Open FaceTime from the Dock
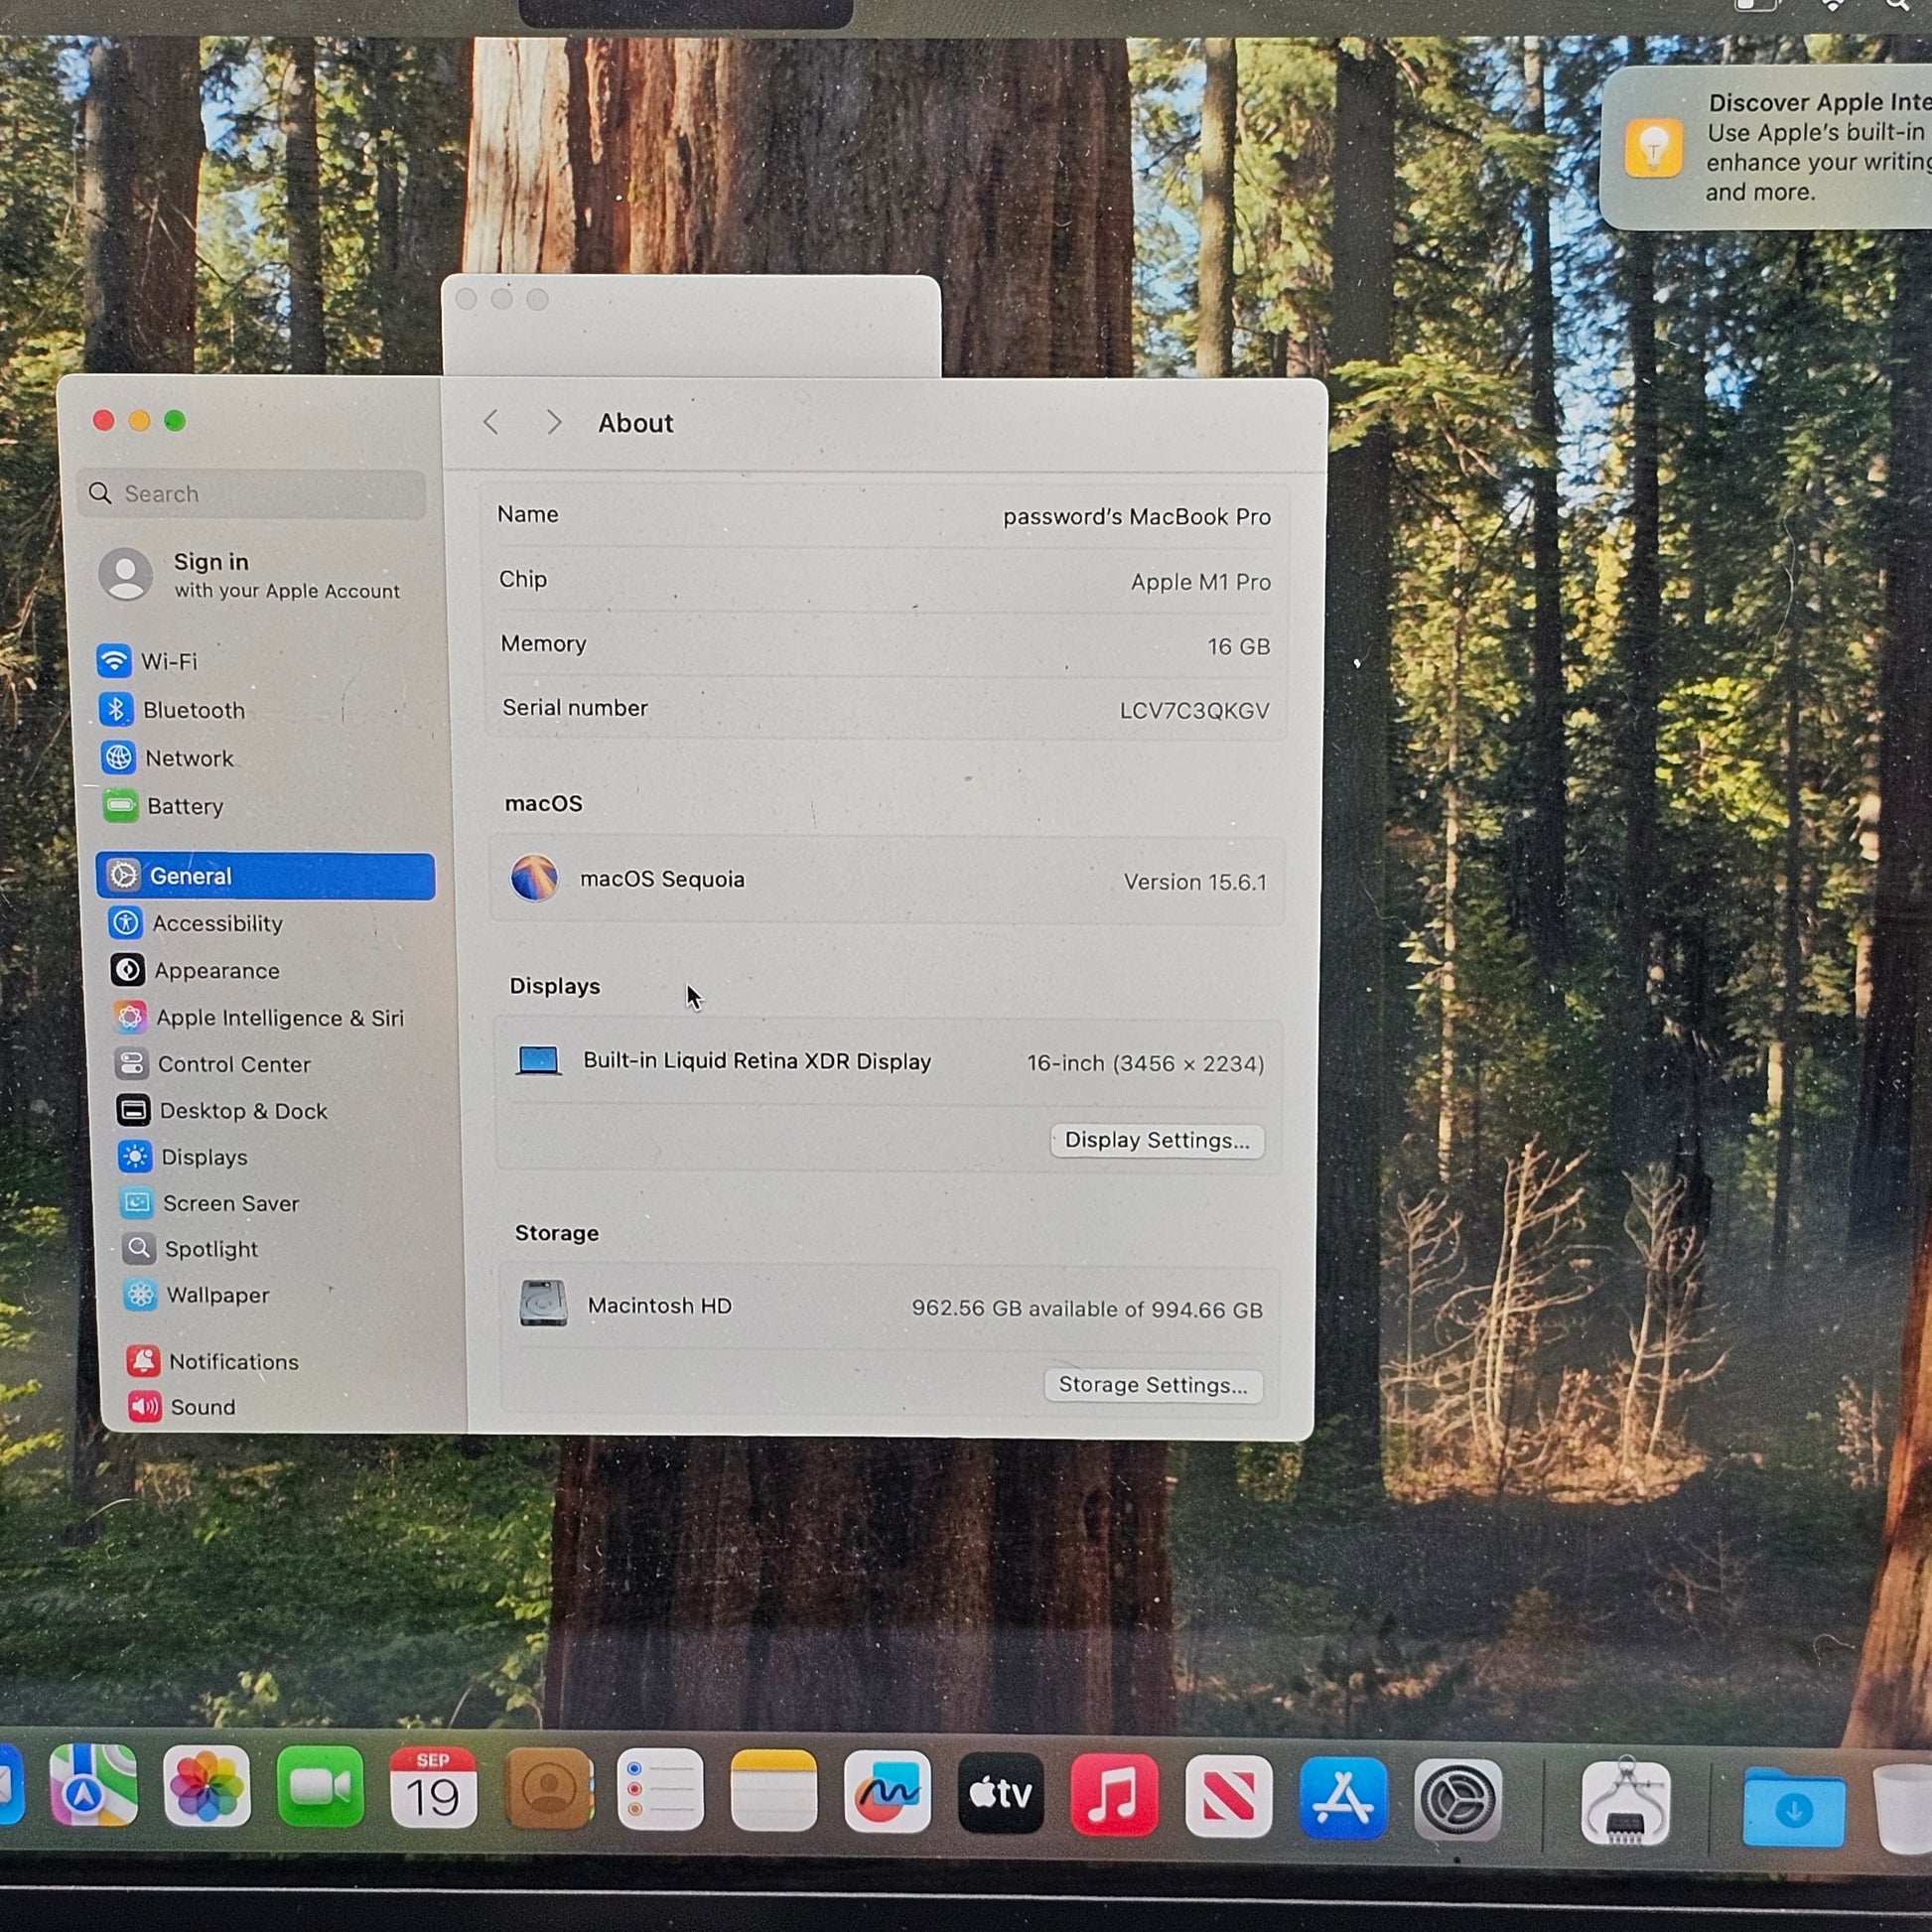Viewport: 1932px width, 1932px height. click(320, 1789)
